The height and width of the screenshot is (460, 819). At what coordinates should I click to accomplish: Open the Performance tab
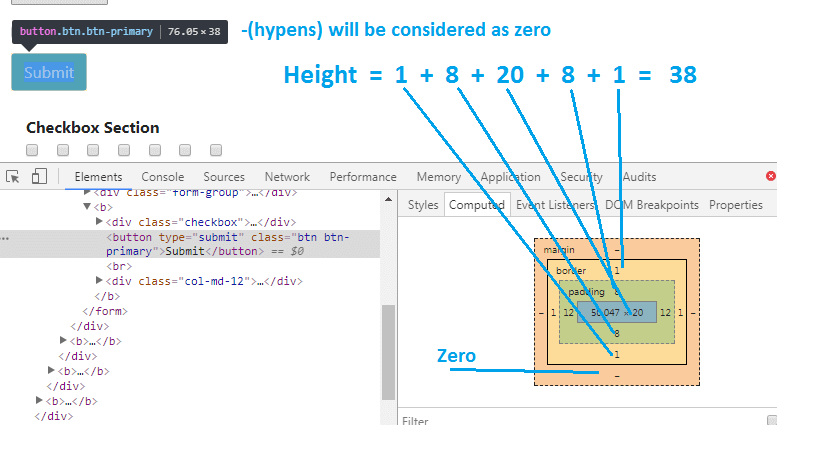click(x=363, y=177)
